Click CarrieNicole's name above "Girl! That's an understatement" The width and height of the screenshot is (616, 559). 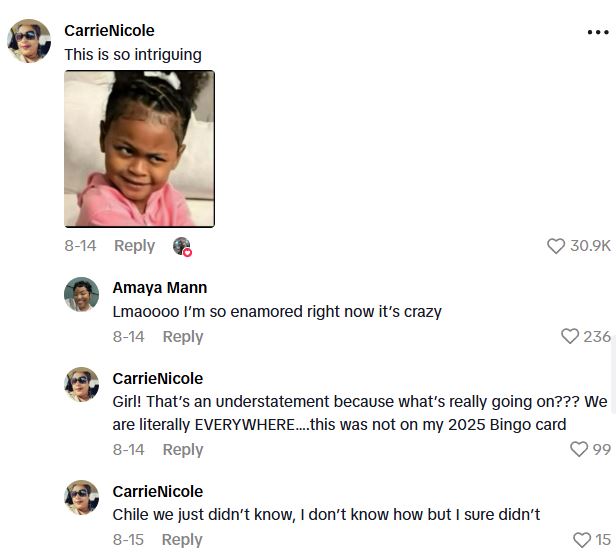coord(157,379)
